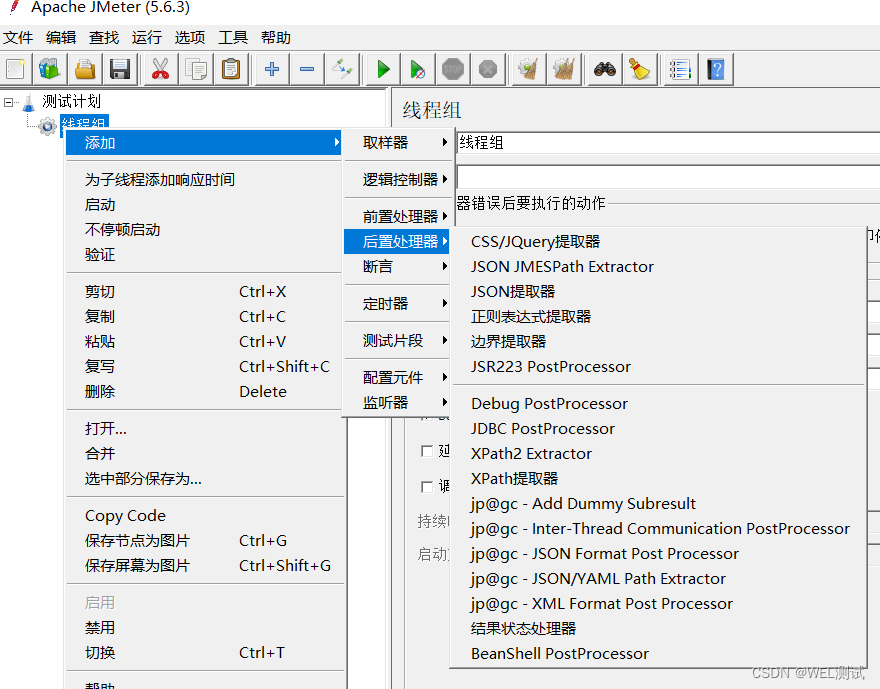880x689 pixels.
Task: Click the Expand all plus icon
Action: (272, 69)
